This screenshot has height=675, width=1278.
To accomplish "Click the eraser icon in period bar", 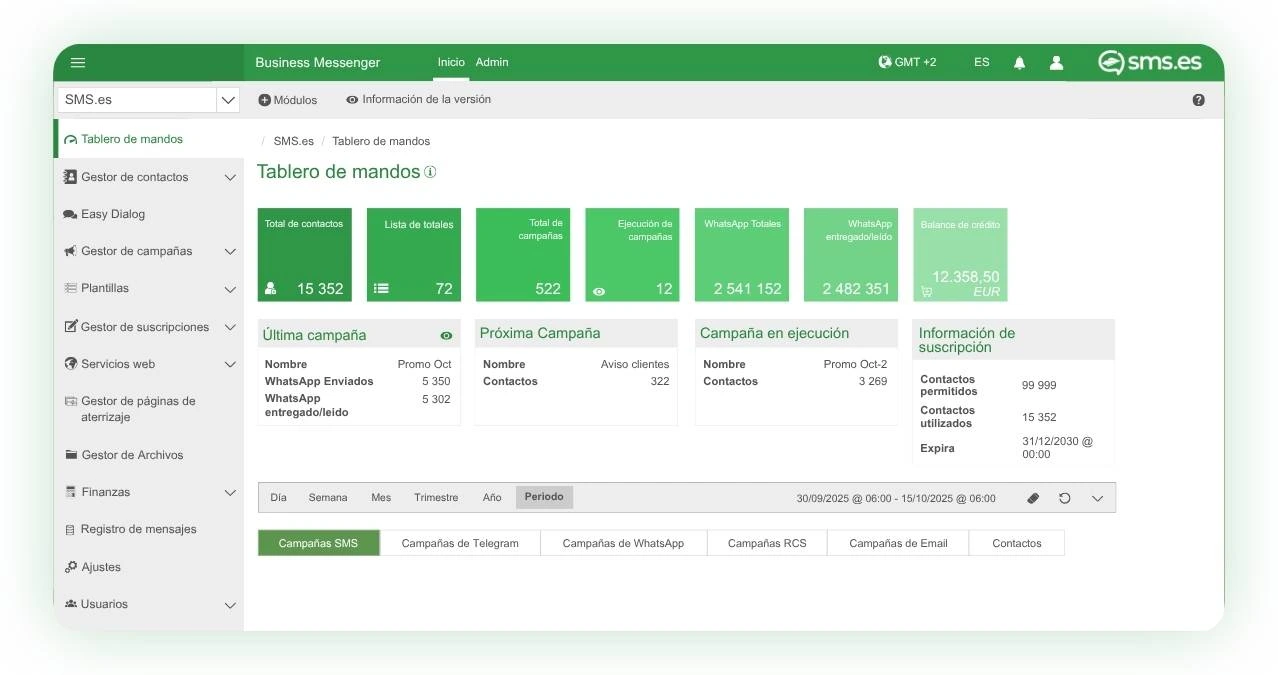I will [1033, 498].
